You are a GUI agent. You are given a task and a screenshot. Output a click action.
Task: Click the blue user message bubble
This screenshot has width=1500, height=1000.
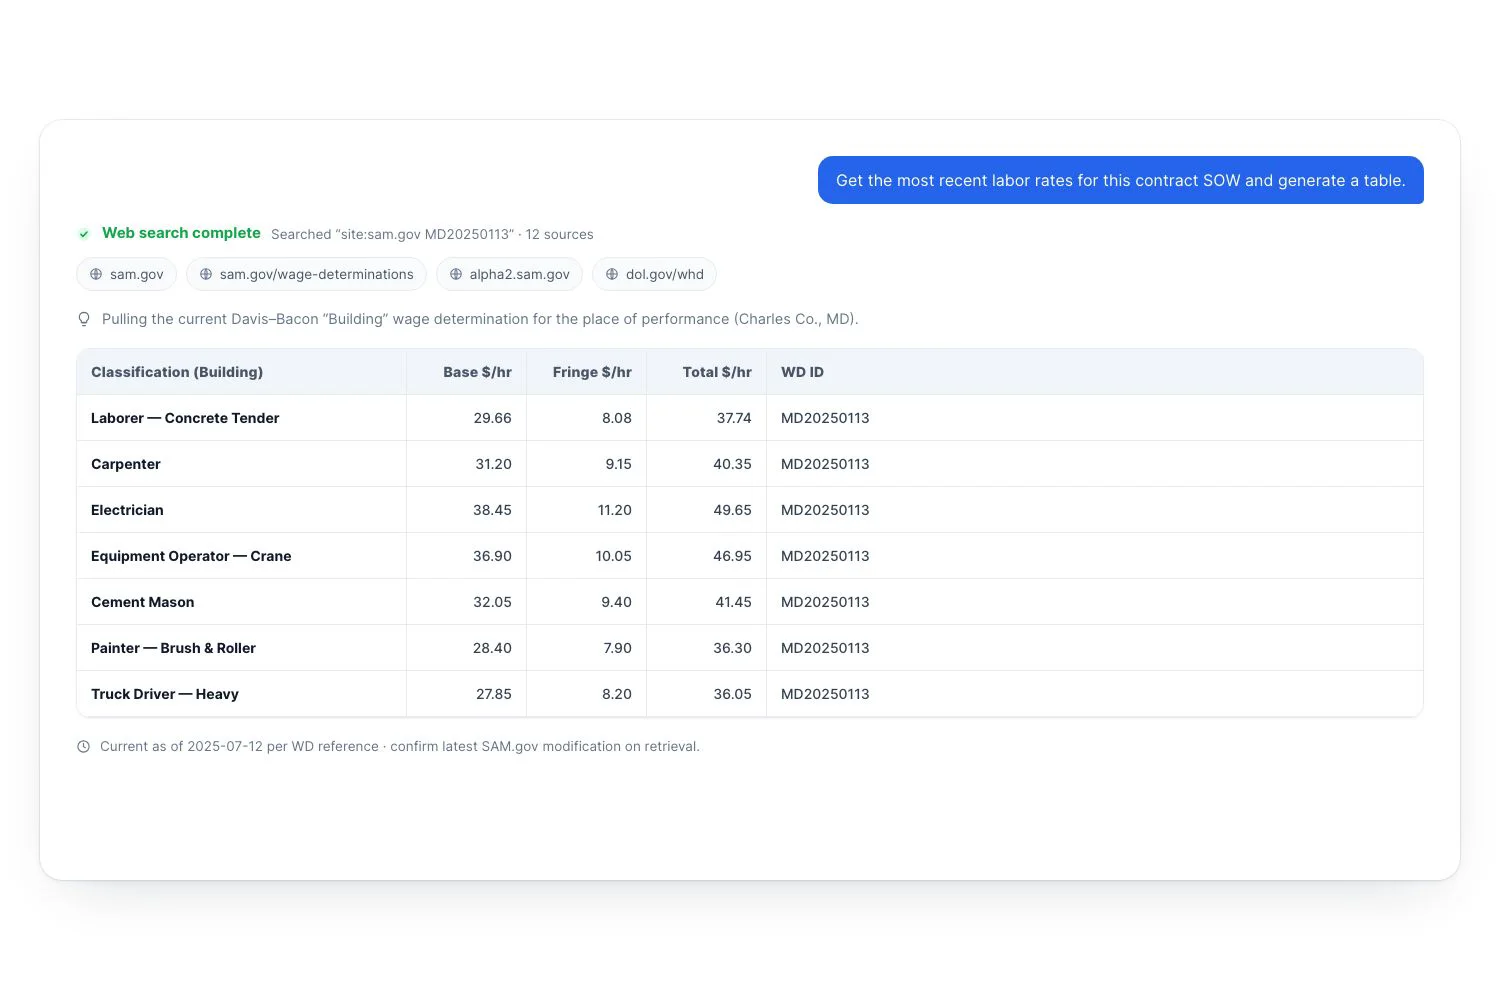coord(1121,180)
